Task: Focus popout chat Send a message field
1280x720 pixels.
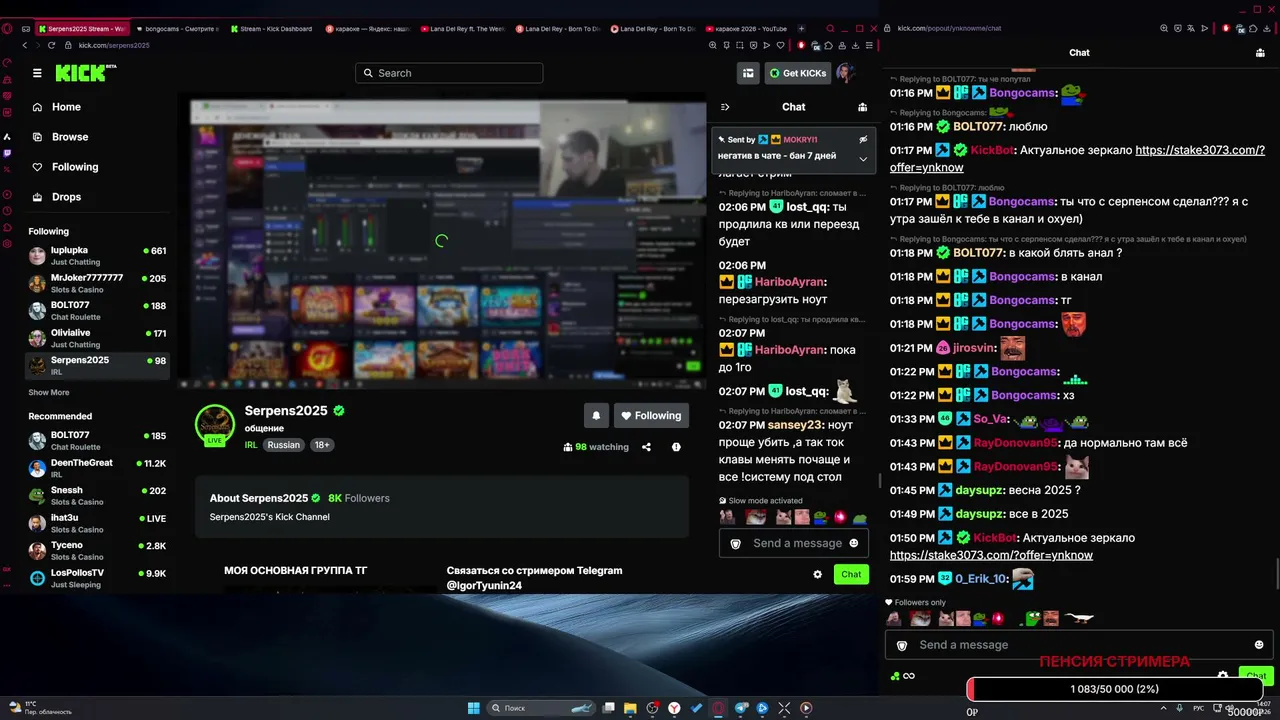Action: coord(1079,645)
